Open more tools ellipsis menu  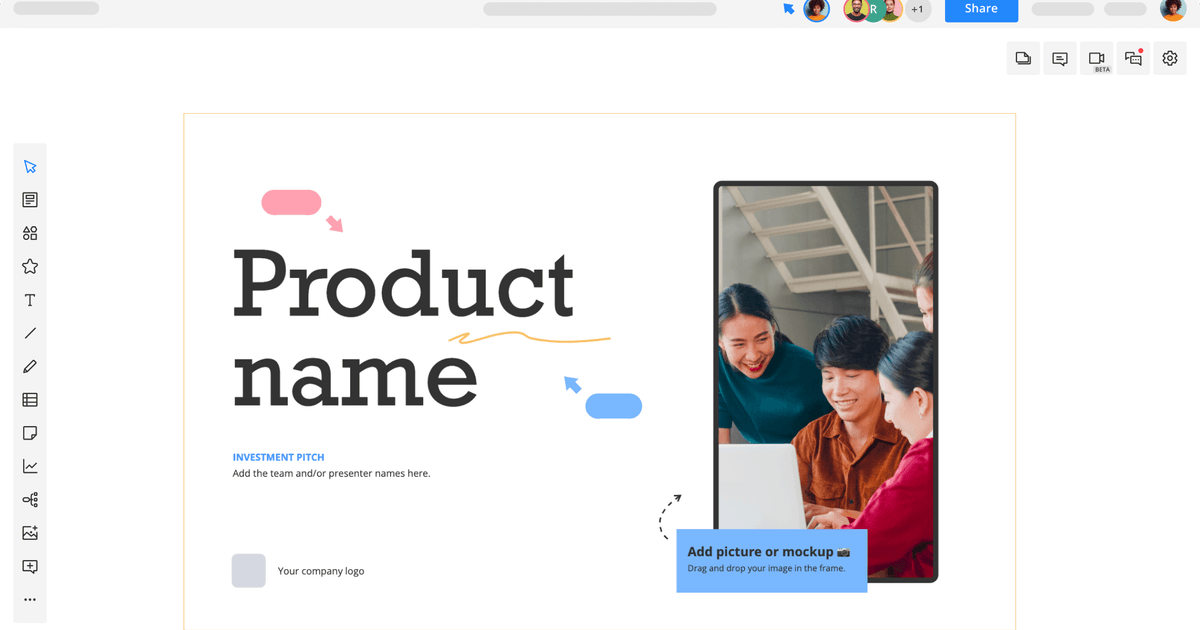click(x=30, y=600)
